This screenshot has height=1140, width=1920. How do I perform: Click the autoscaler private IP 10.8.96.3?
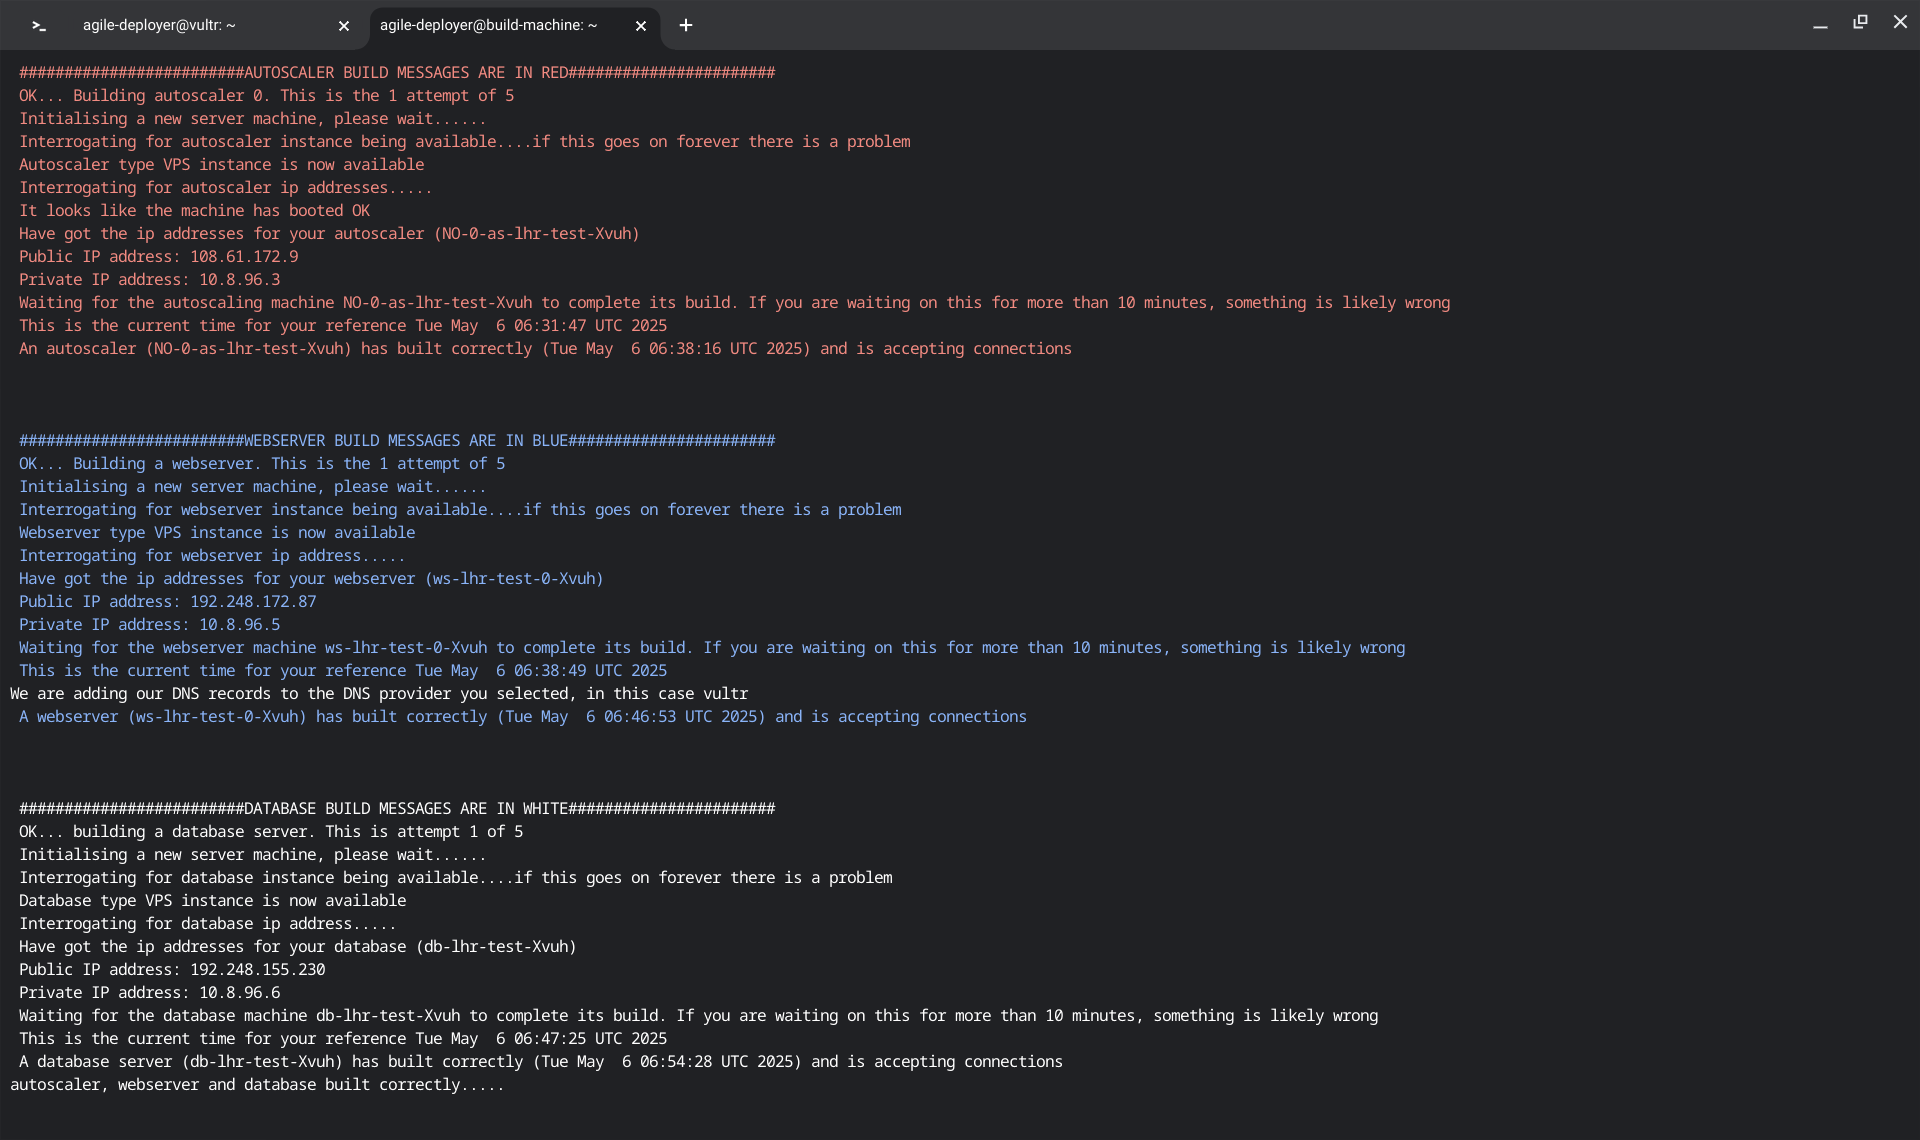point(239,280)
